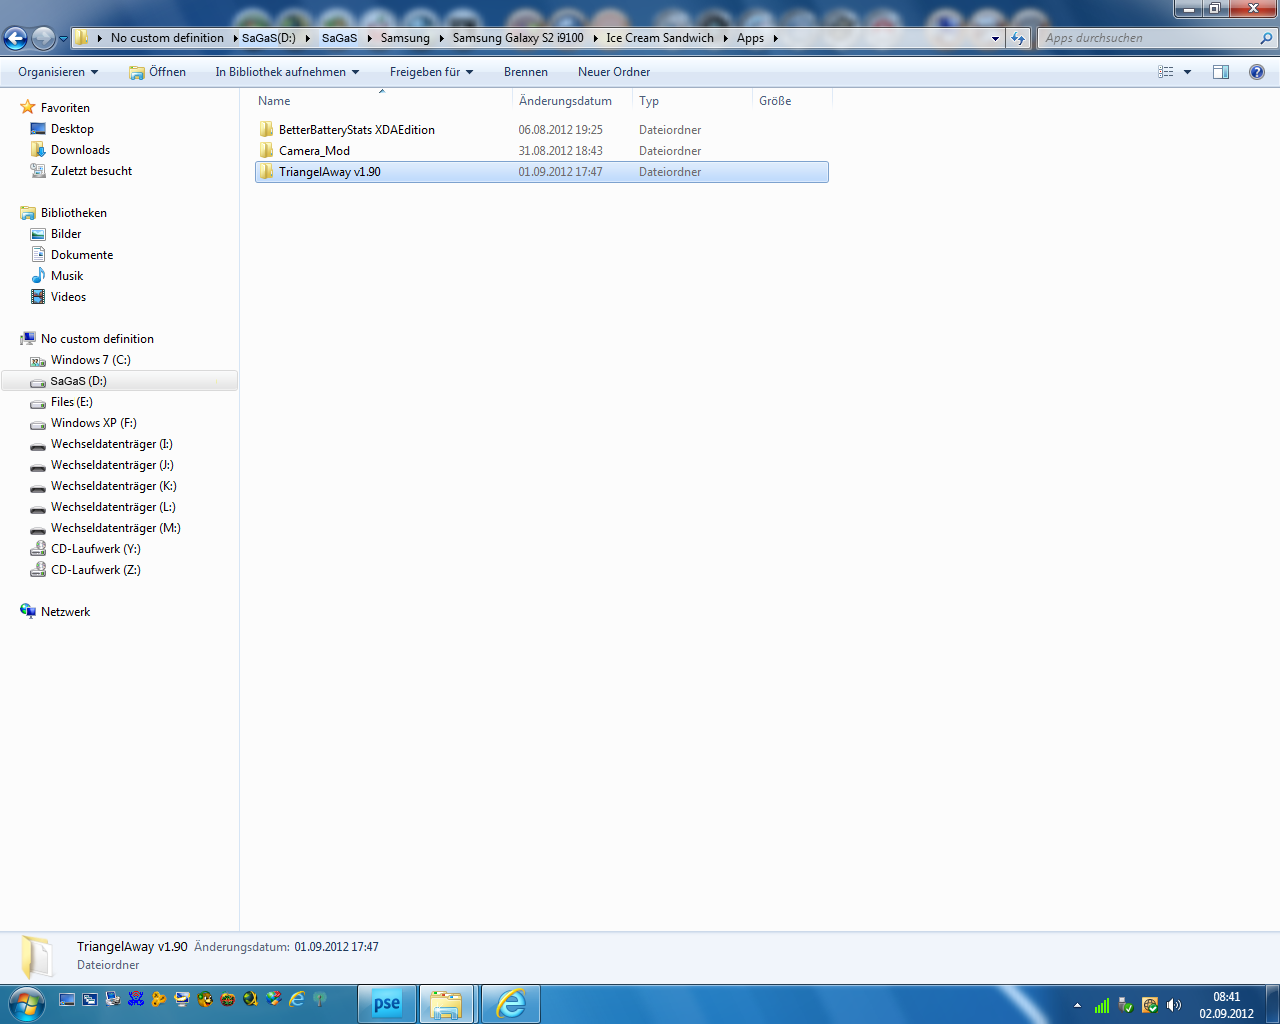Expand breadcrumb arrow after Ice Cream Sandwich

726,38
